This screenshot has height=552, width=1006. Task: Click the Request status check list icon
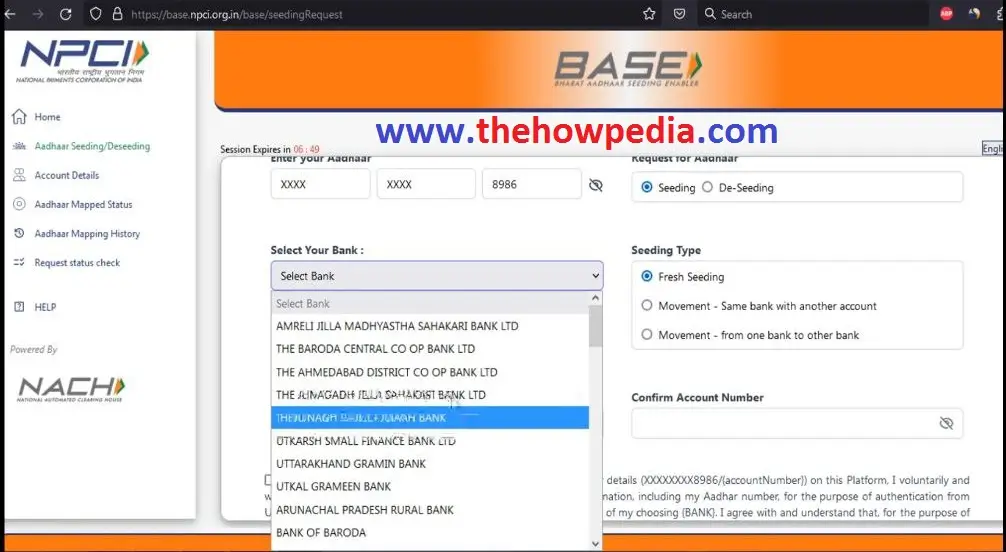tap(19, 262)
